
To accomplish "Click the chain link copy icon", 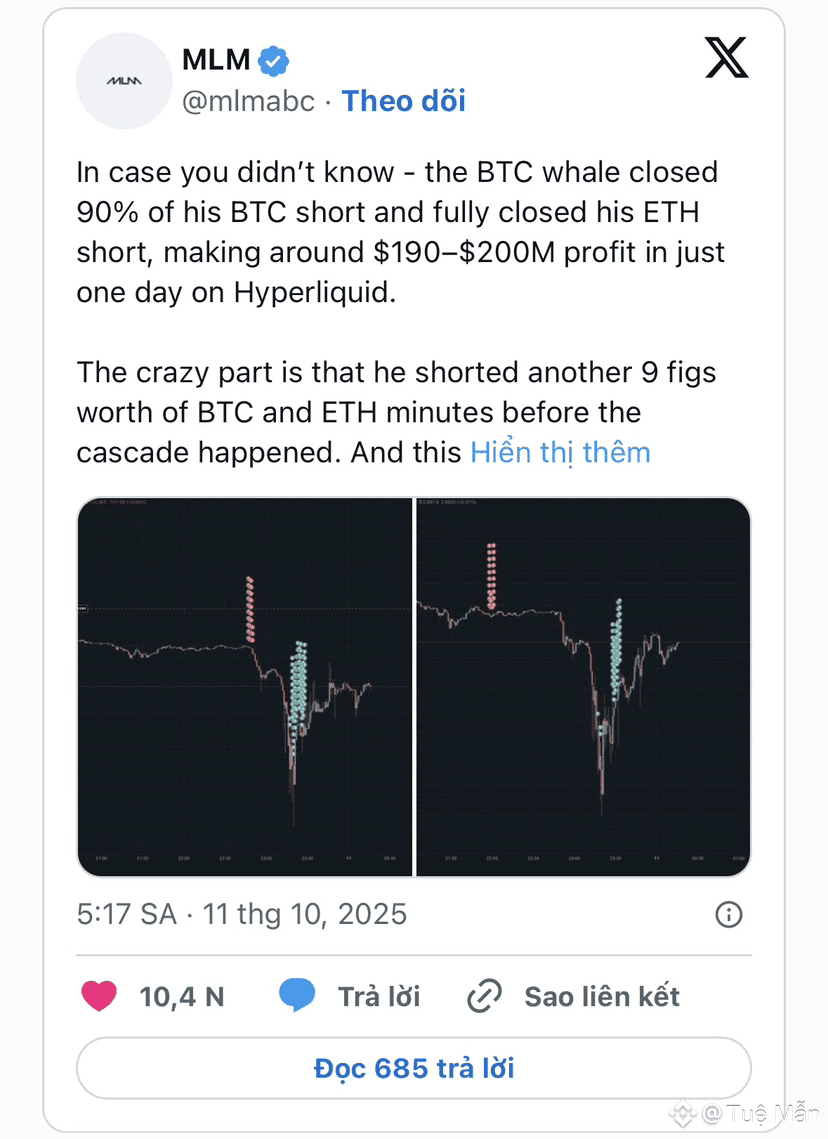I will [x=485, y=996].
